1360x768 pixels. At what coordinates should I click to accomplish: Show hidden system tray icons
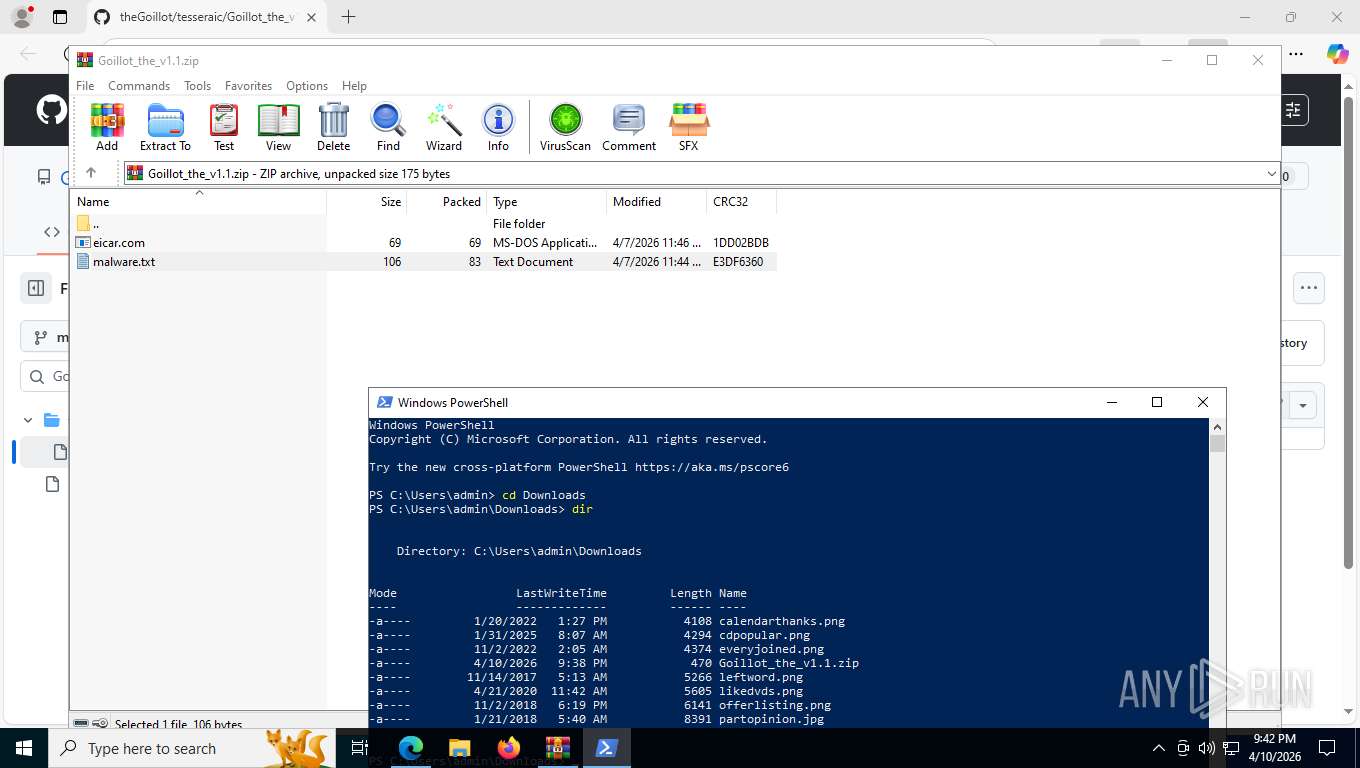(1159, 748)
